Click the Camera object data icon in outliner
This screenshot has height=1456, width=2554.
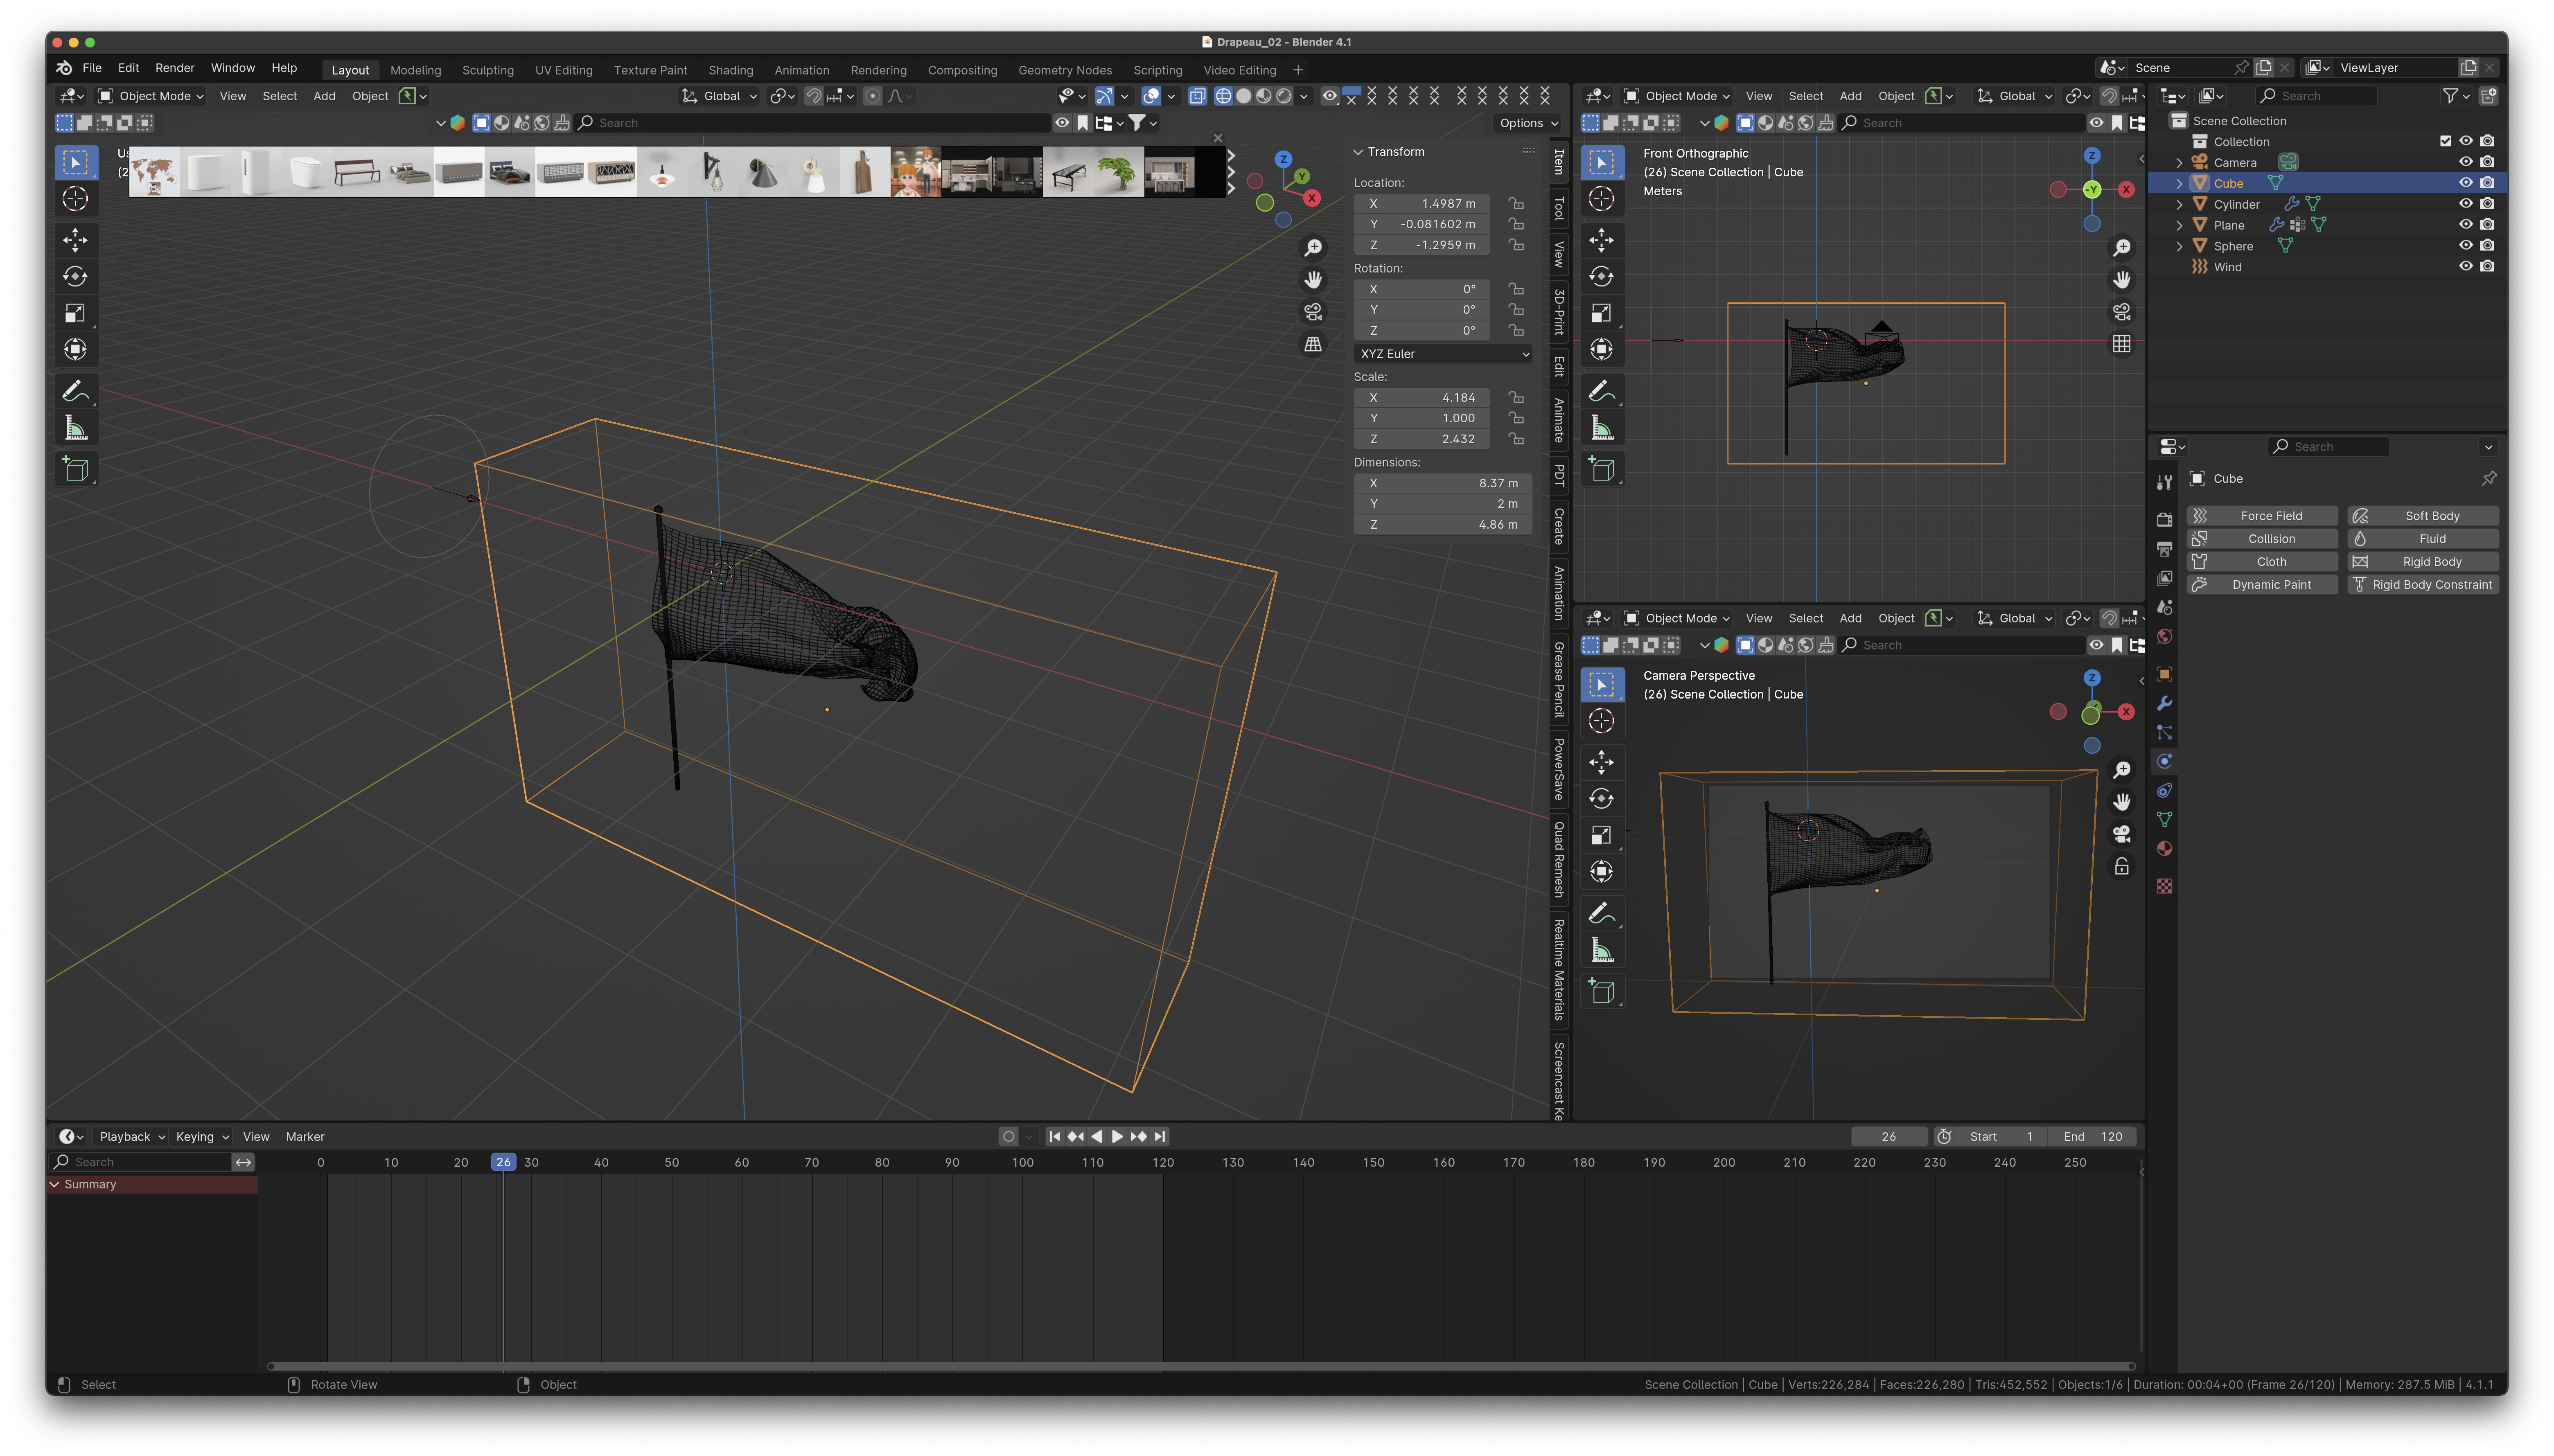click(2288, 162)
